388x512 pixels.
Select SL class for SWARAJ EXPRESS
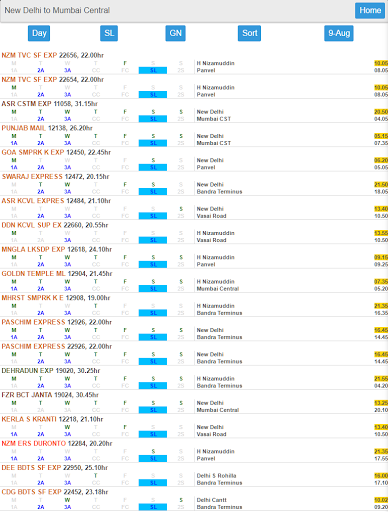click(153, 192)
